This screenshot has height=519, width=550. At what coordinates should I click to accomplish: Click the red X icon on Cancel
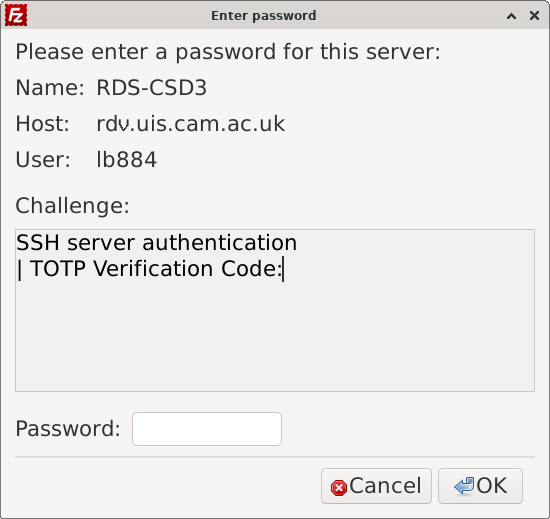point(339,487)
